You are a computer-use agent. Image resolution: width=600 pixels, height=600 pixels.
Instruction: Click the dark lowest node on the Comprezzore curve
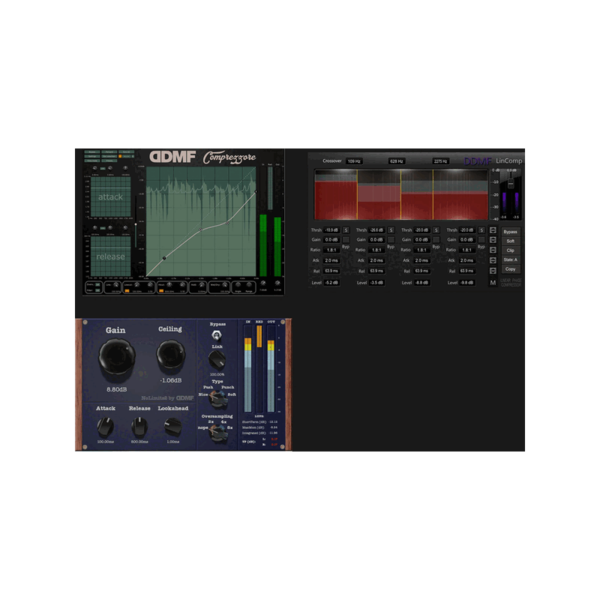point(164,258)
